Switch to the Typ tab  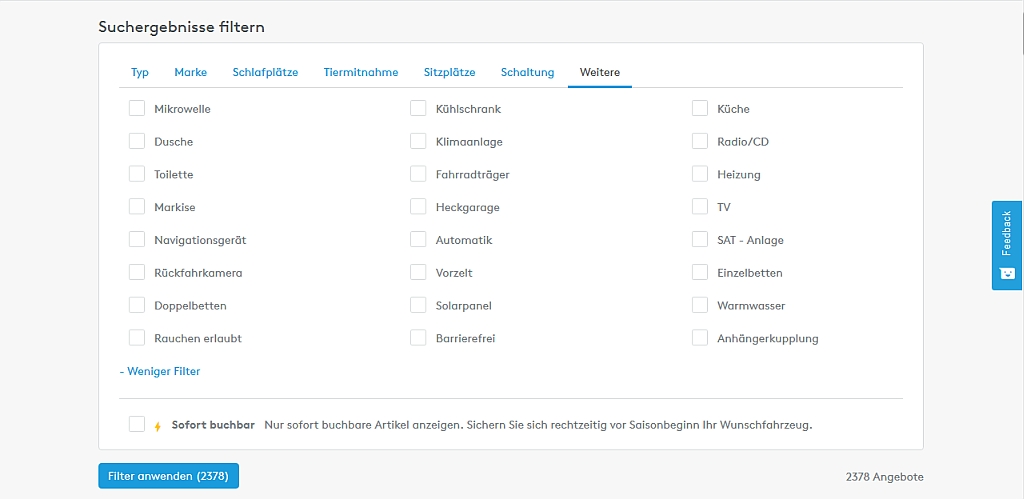(x=140, y=72)
